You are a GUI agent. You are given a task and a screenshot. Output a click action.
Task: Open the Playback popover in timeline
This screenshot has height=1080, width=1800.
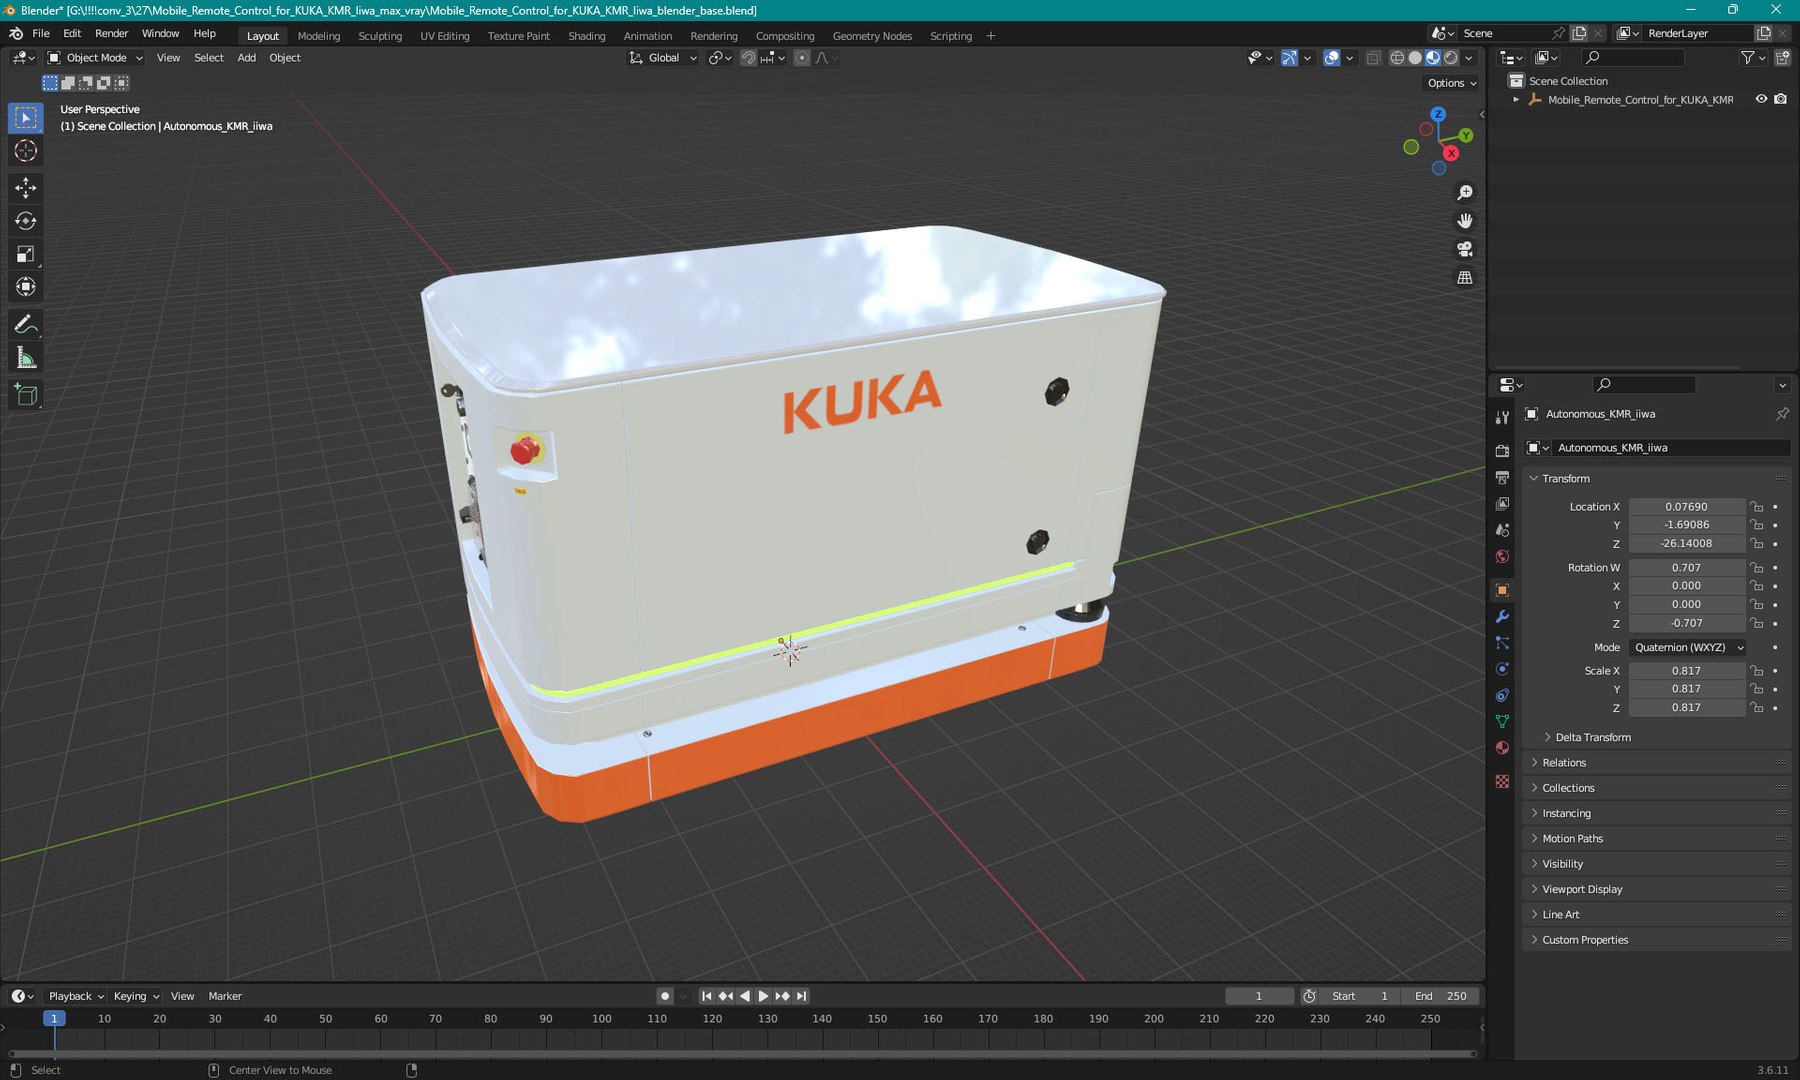[x=76, y=996]
